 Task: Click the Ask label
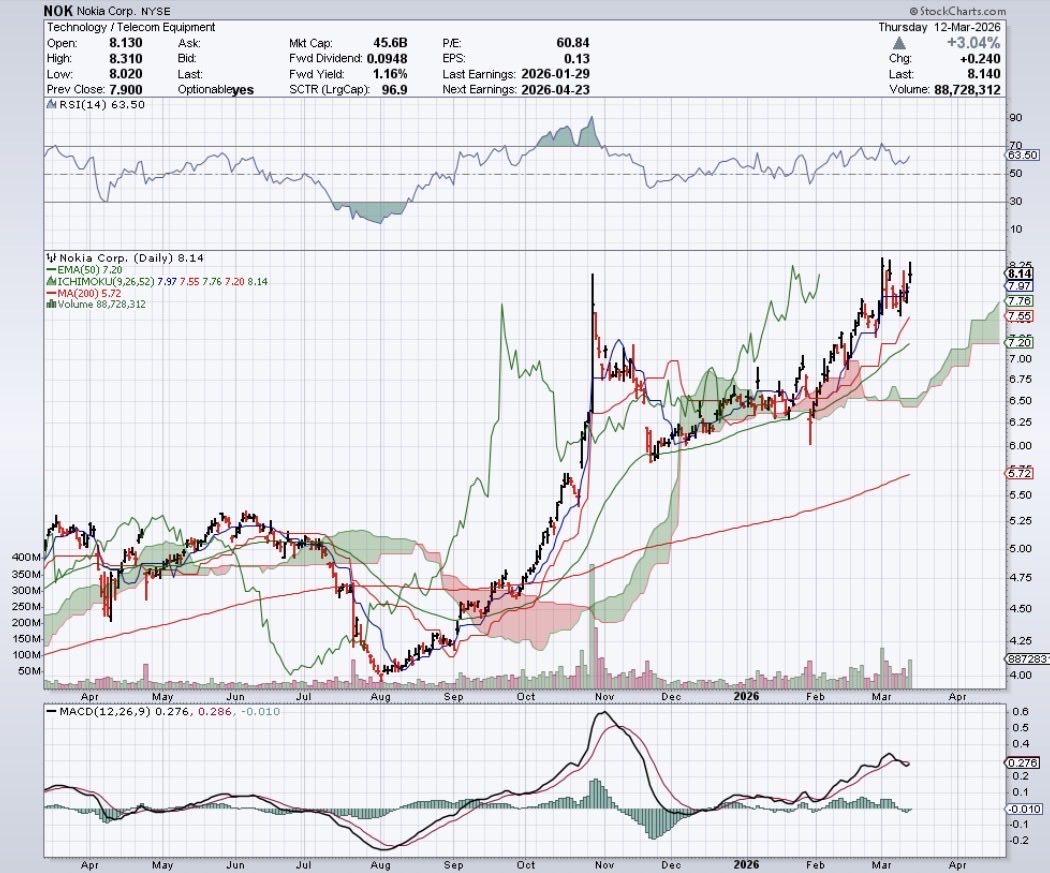(187, 43)
